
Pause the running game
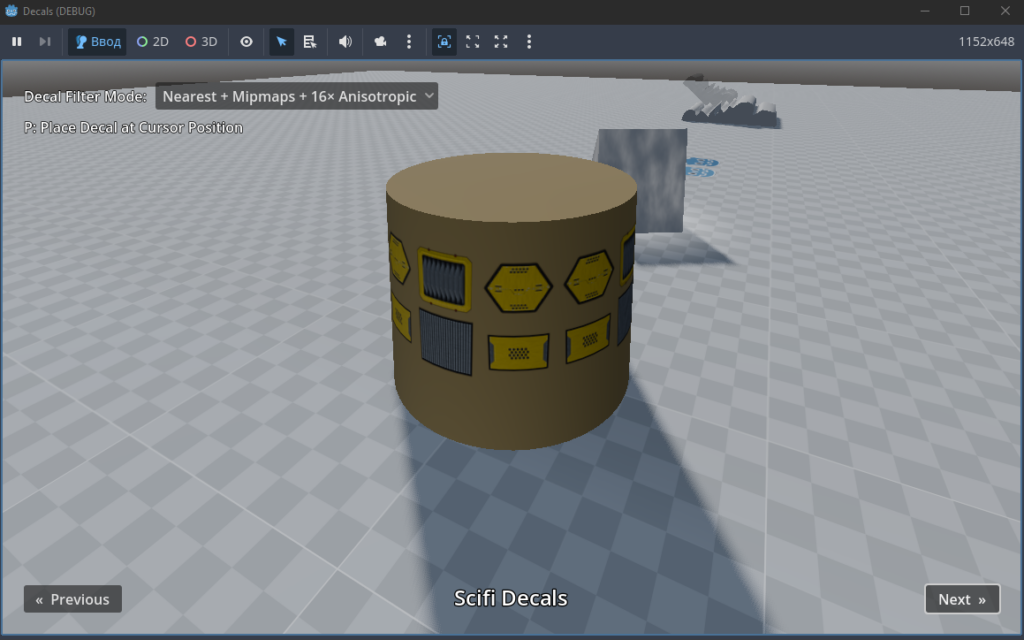tap(17, 42)
